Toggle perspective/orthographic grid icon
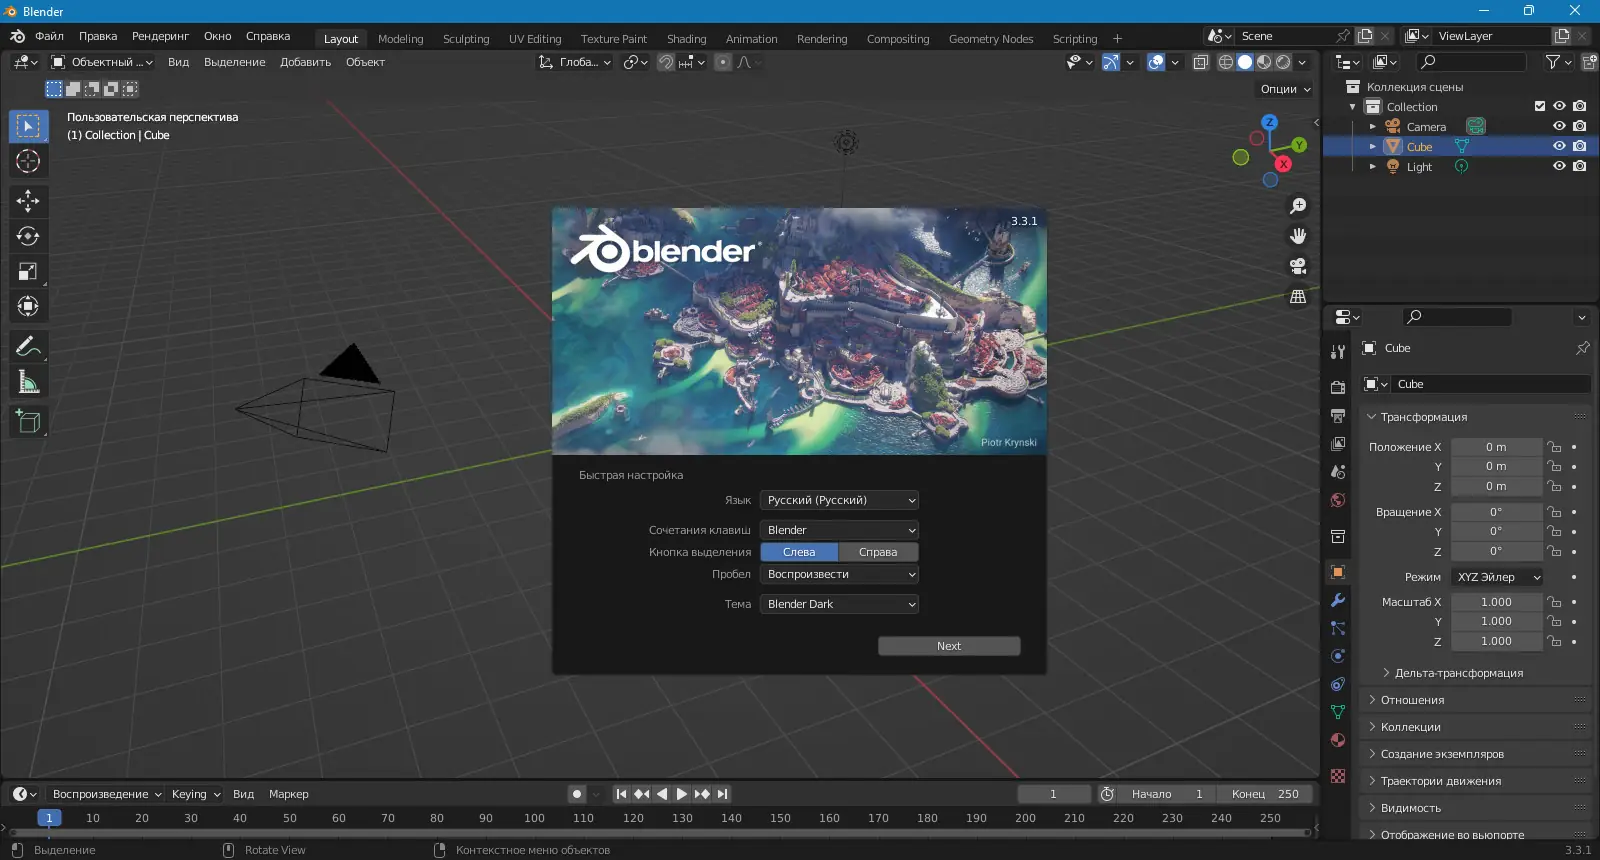 click(x=1298, y=297)
